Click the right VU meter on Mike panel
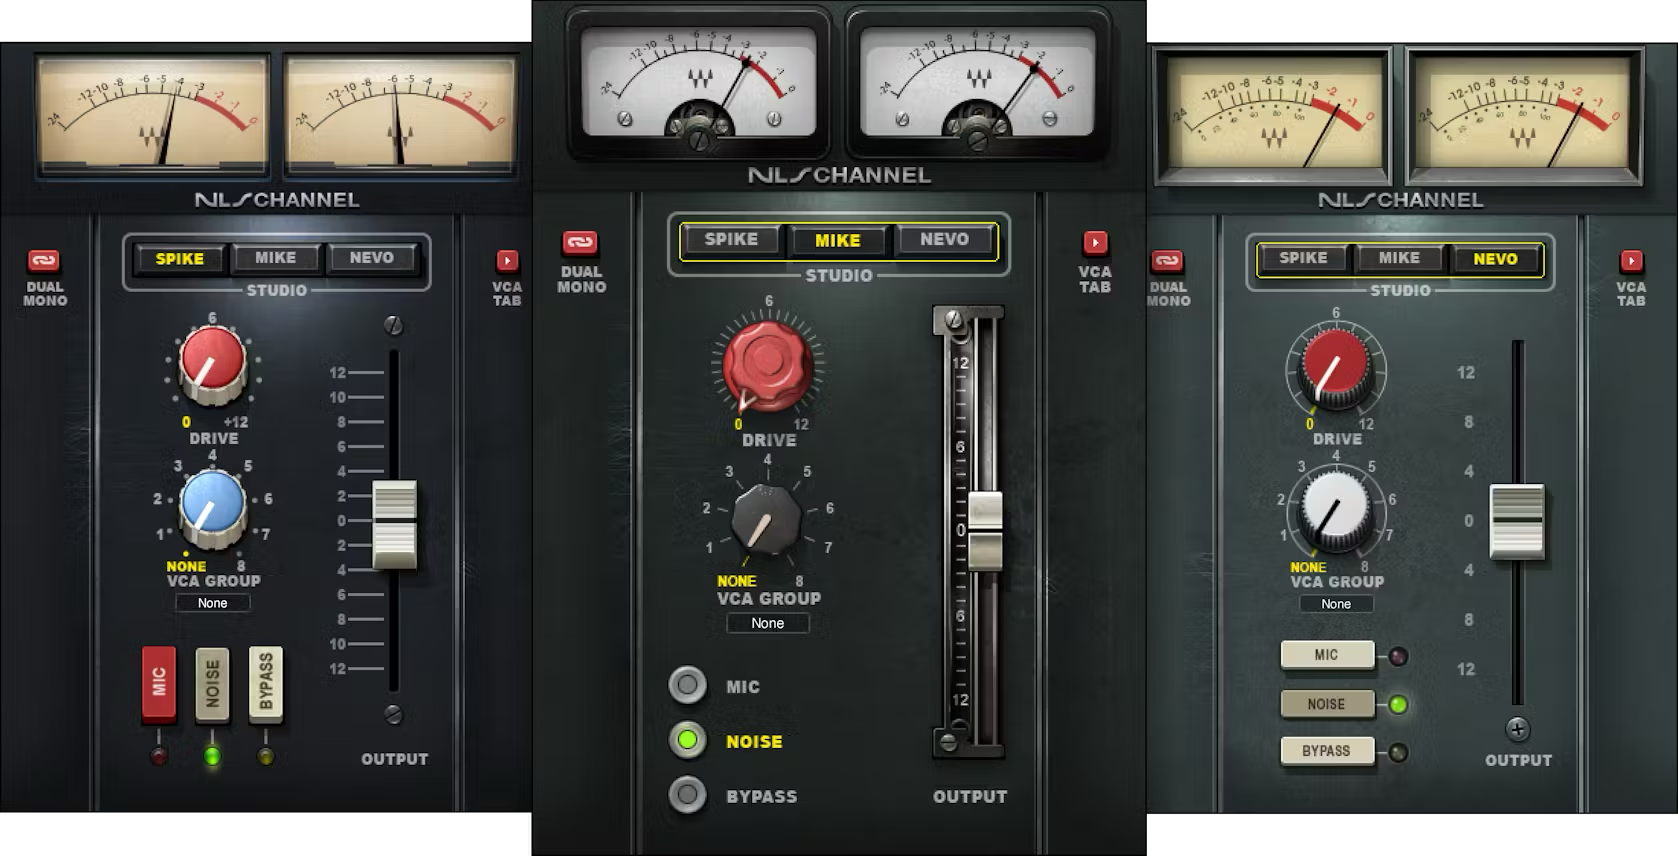 coord(977,82)
